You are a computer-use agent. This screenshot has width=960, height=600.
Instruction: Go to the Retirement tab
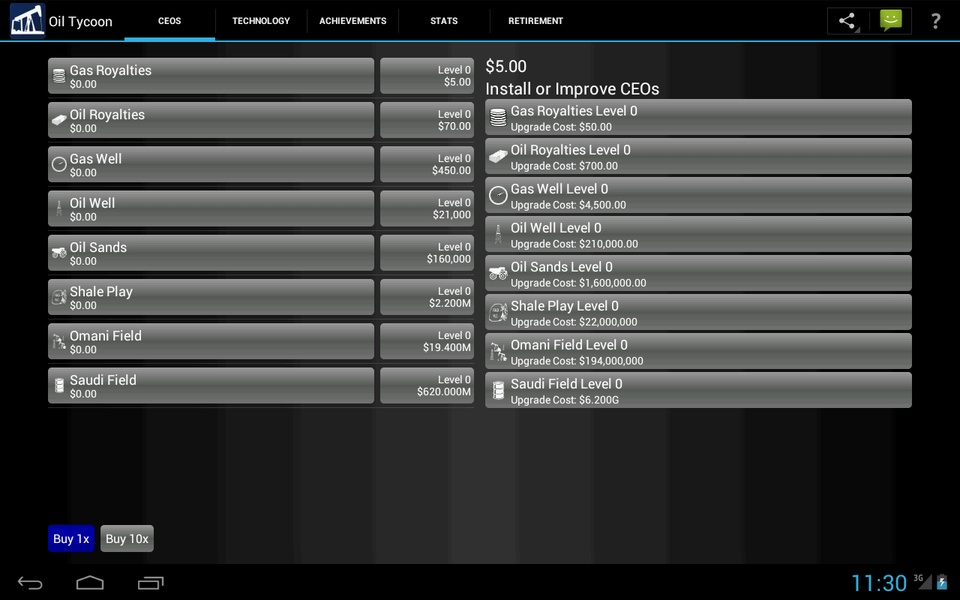point(535,21)
